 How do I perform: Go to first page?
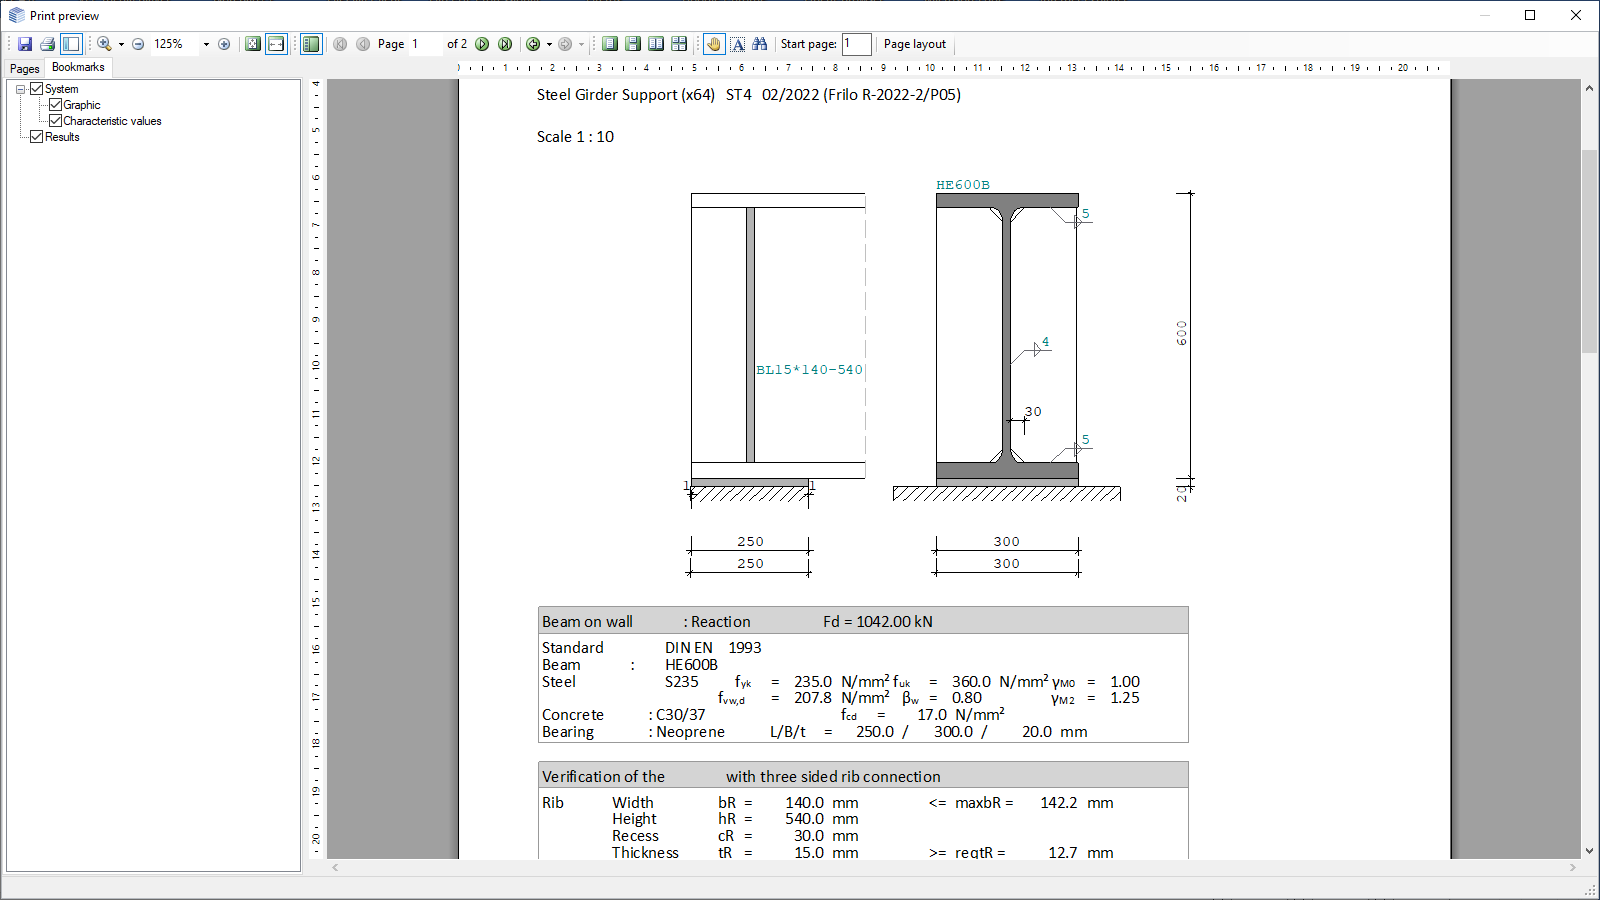(x=340, y=44)
